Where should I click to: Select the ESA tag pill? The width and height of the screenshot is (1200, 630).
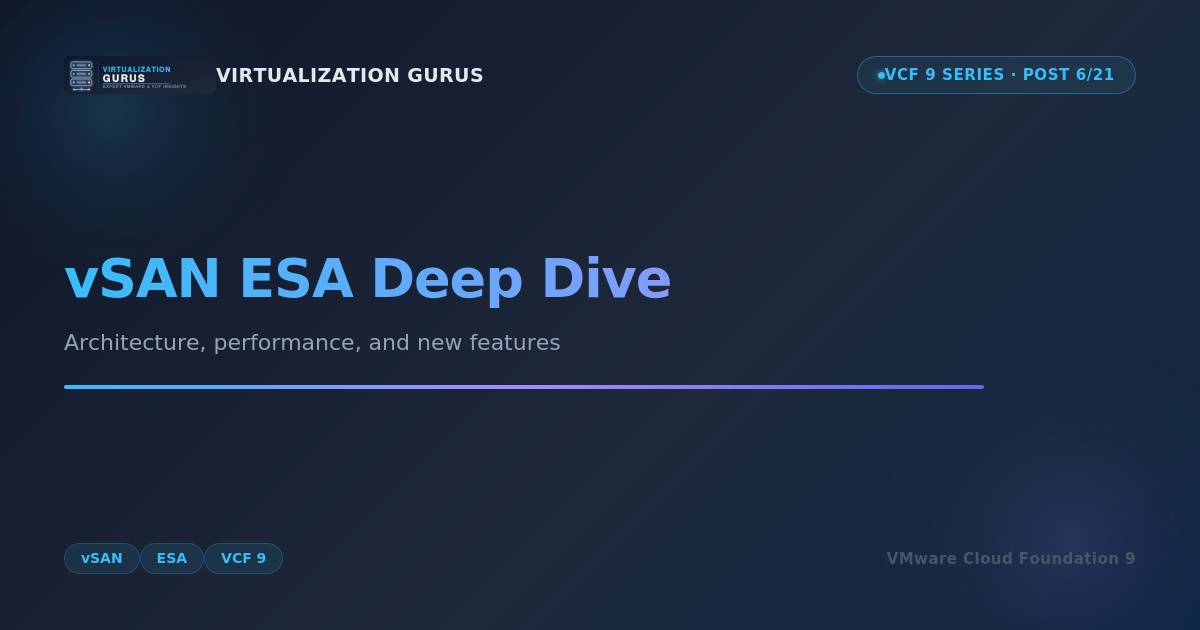[x=172, y=558]
